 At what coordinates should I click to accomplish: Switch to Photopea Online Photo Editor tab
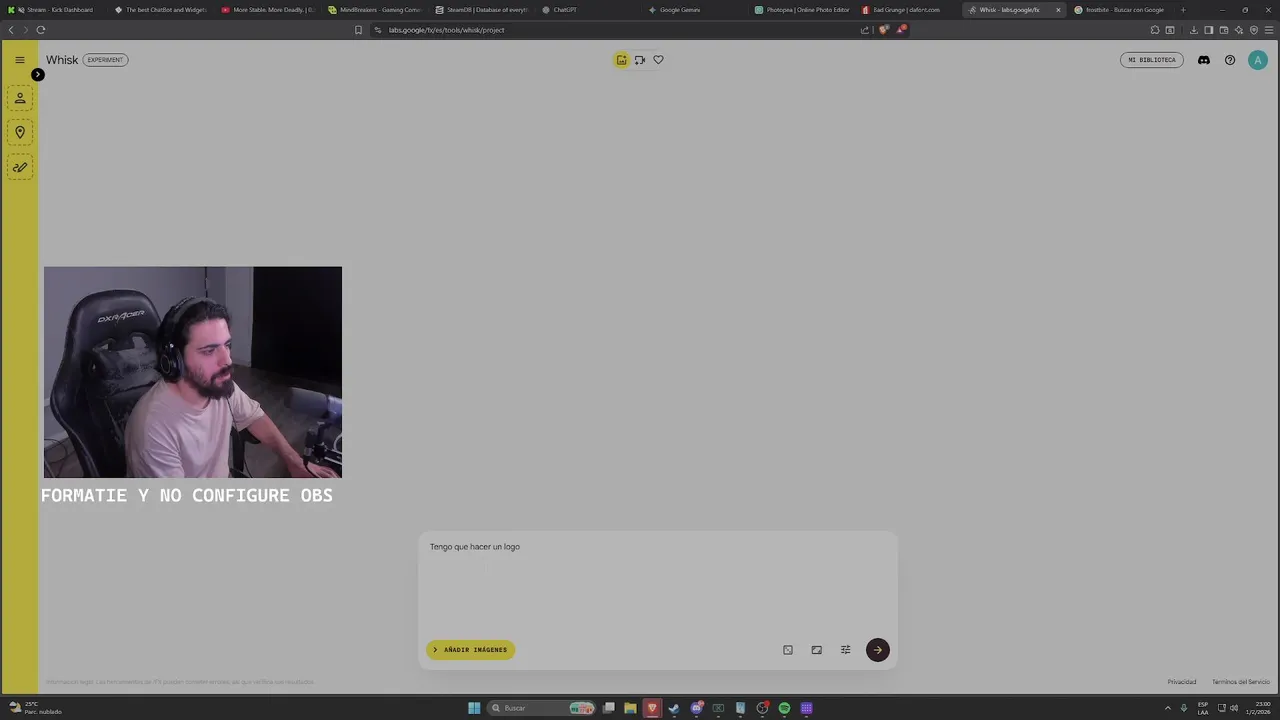tap(802, 10)
